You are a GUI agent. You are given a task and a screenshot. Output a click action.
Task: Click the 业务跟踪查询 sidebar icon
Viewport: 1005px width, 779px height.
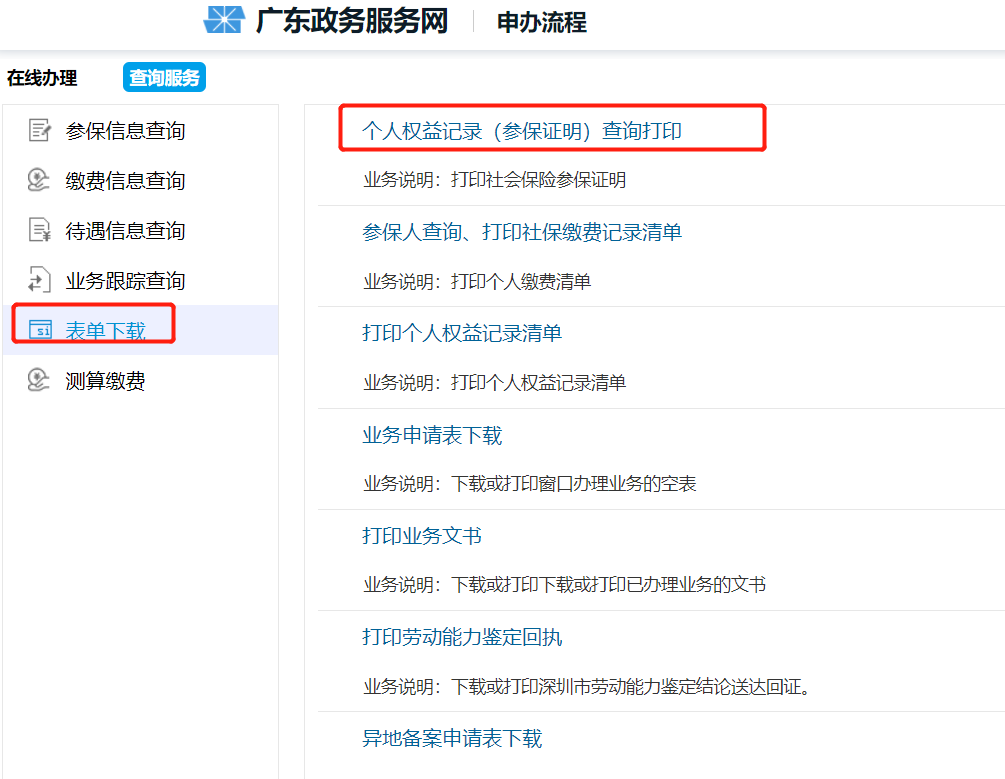[x=39, y=280]
